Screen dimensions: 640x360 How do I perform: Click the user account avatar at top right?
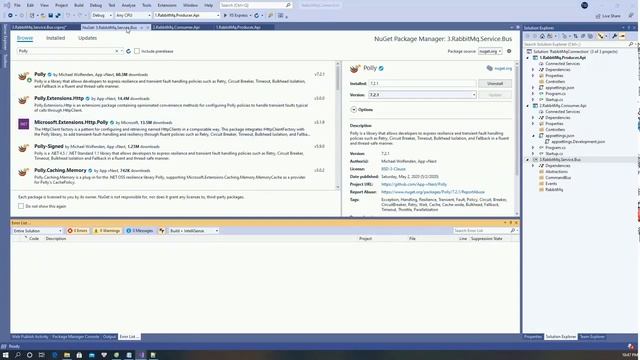pos(584,5)
